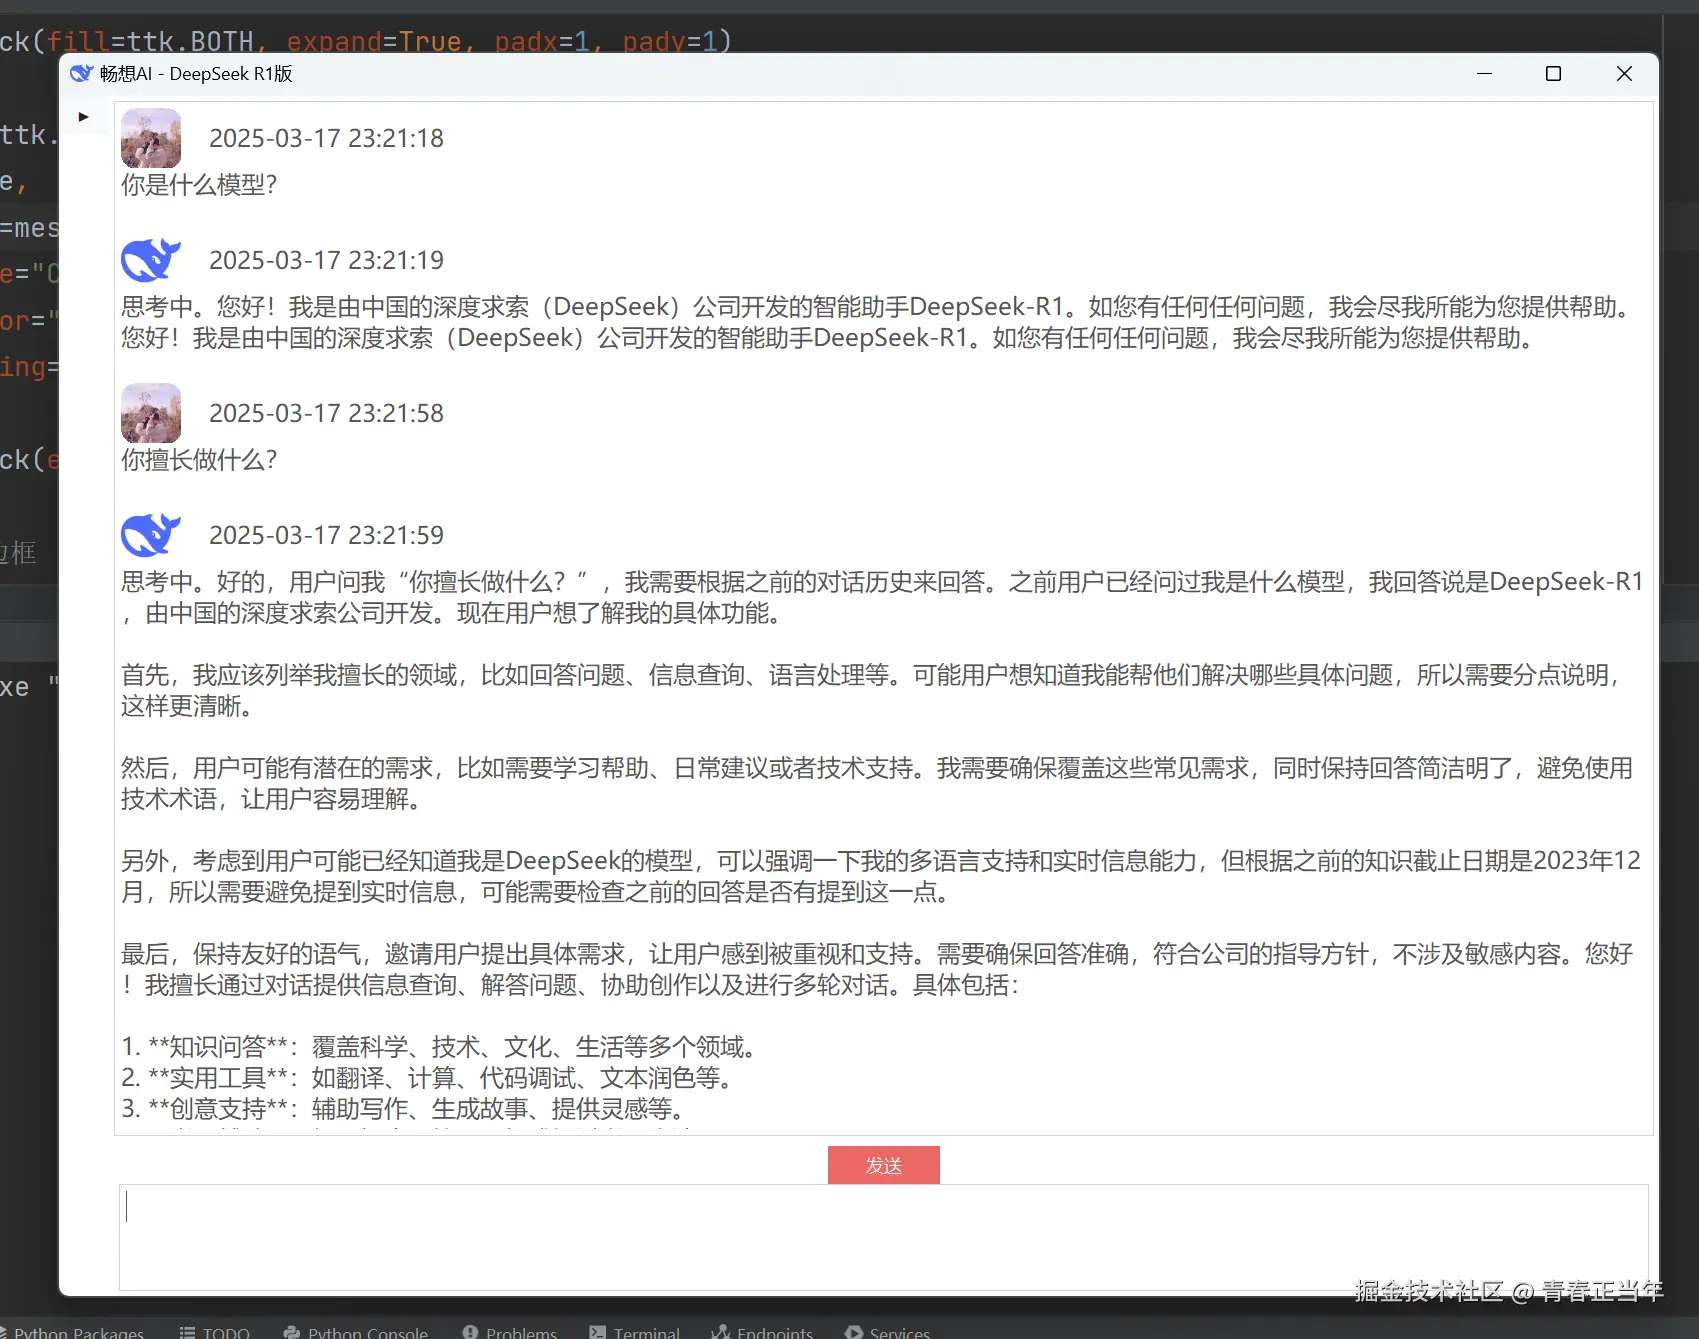Click the user avatar next to 你擅长做什么 message

150,412
